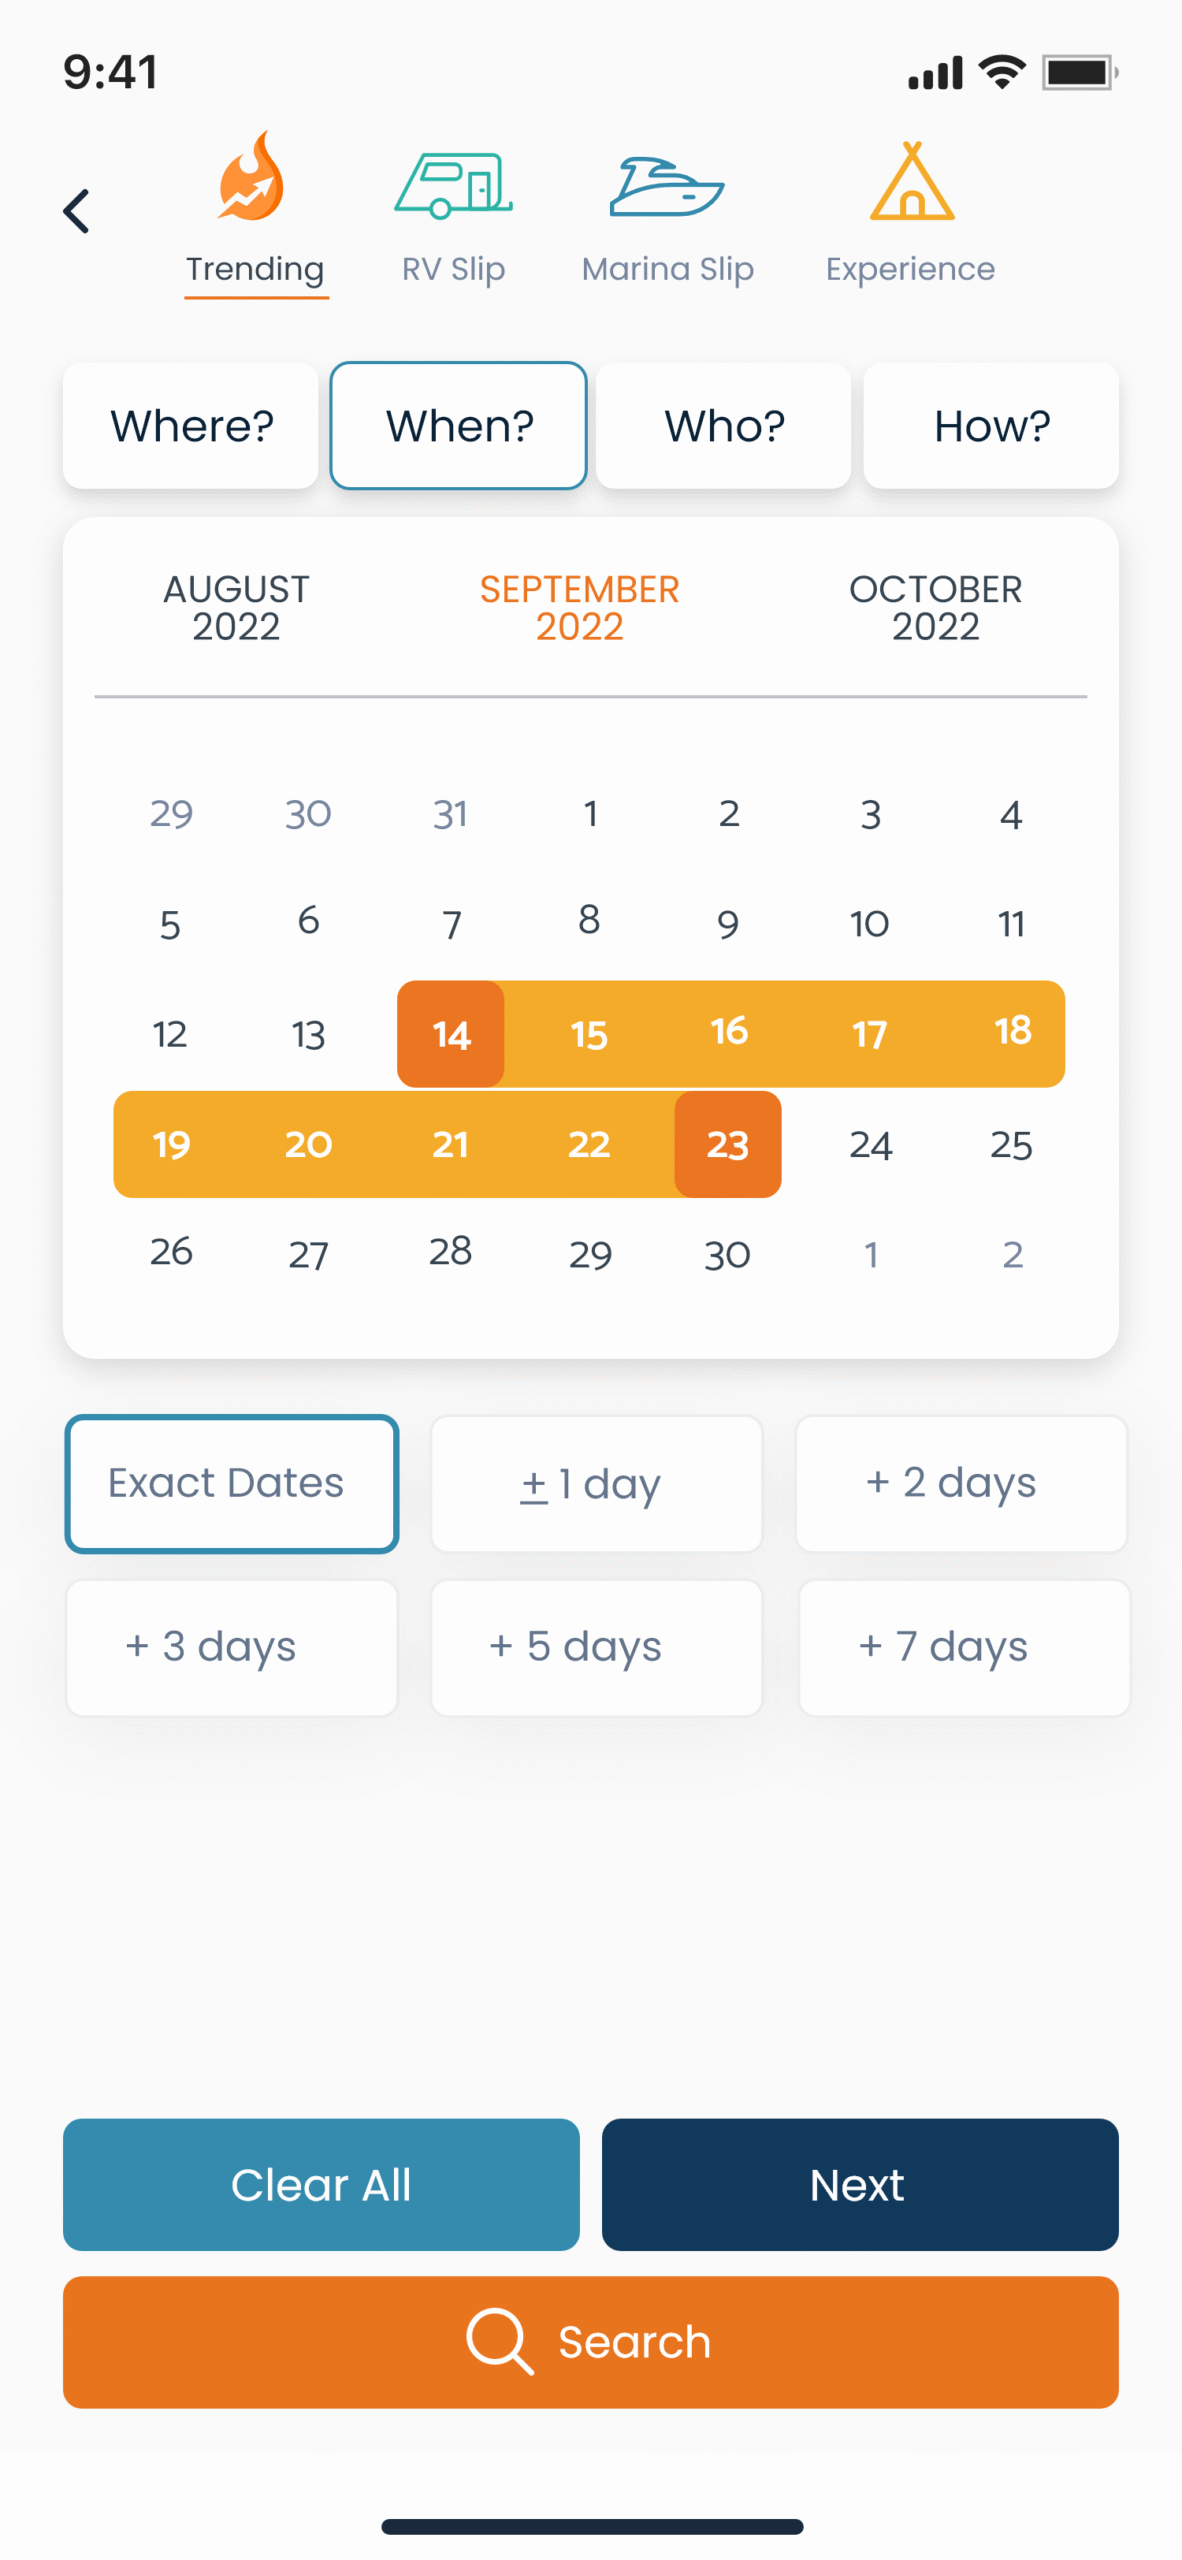This screenshot has height=2560, width=1182.
Task: Switch calendar to August 2022
Action: pos(236,607)
